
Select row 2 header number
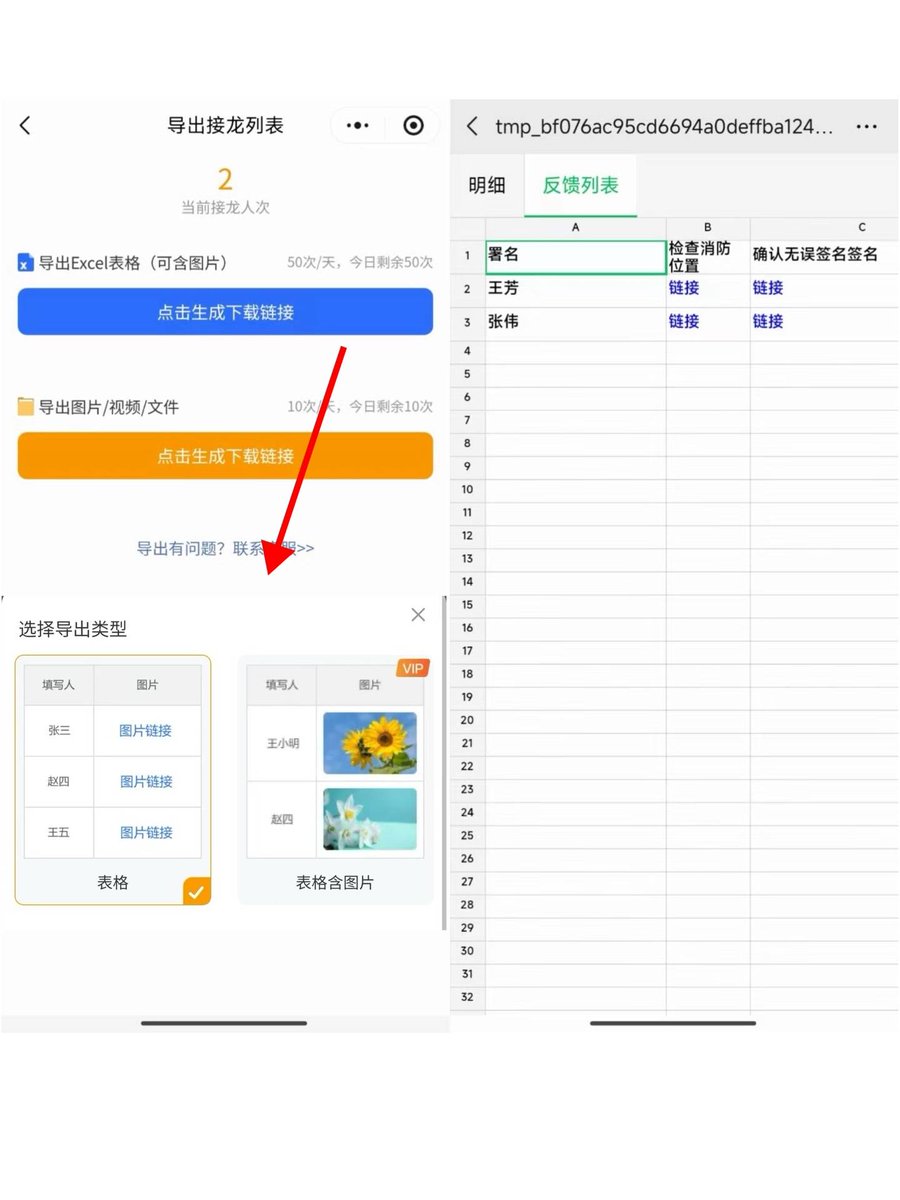tap(467, 289)
